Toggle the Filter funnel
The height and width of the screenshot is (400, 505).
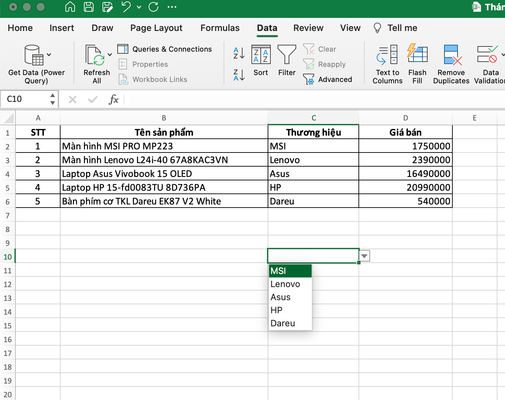(287, 60)
